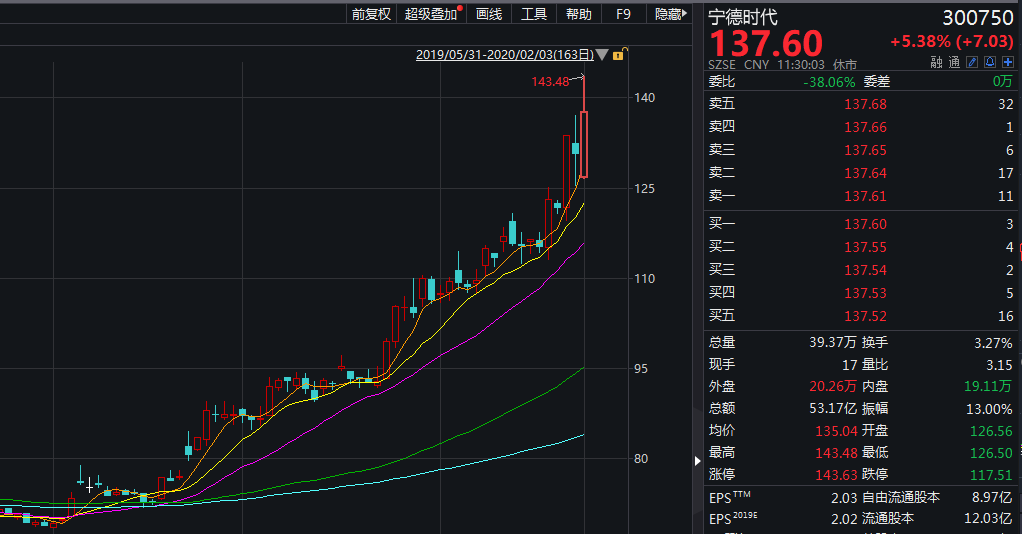The width and height of the screenshot is (1022, 534).
Task: Click the 通 stock connect marker
Action: pos(954,63)
